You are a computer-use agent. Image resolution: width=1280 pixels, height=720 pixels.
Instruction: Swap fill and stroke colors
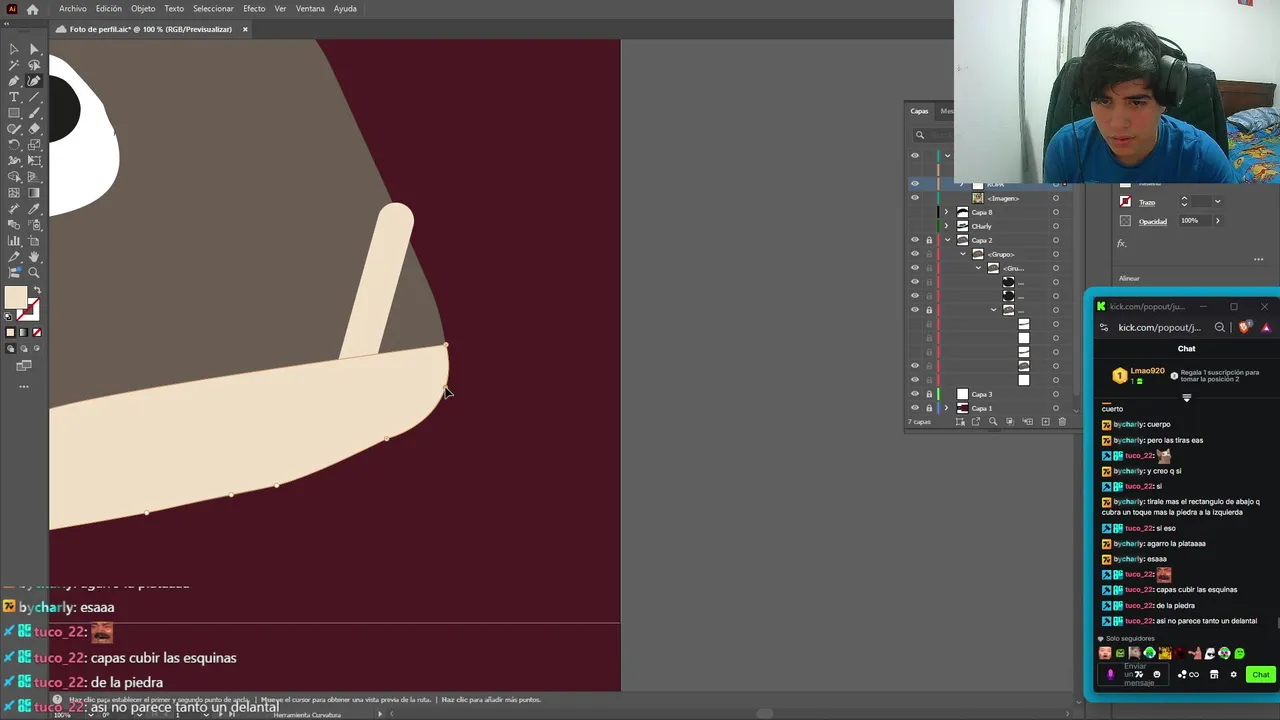(x=38, y=289)
